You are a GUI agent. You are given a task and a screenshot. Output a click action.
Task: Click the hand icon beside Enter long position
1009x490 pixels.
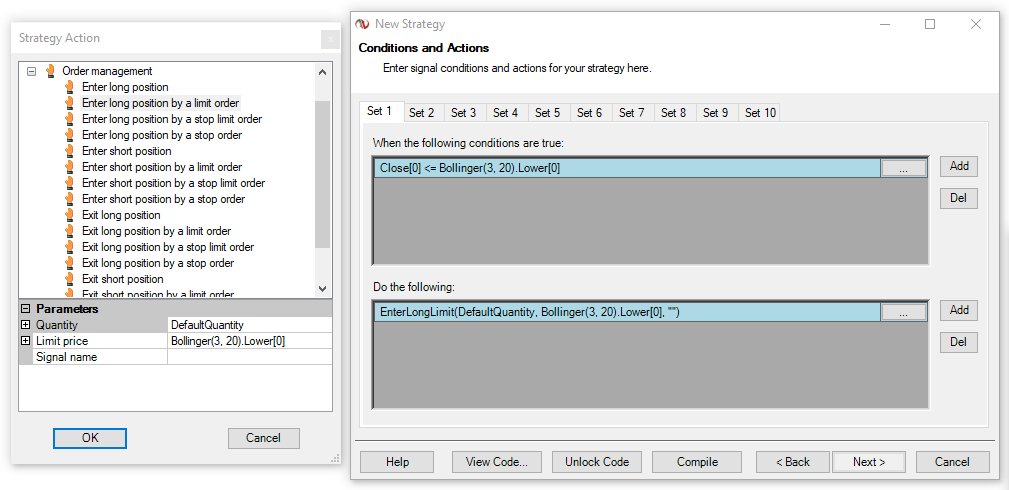[70, 87]
